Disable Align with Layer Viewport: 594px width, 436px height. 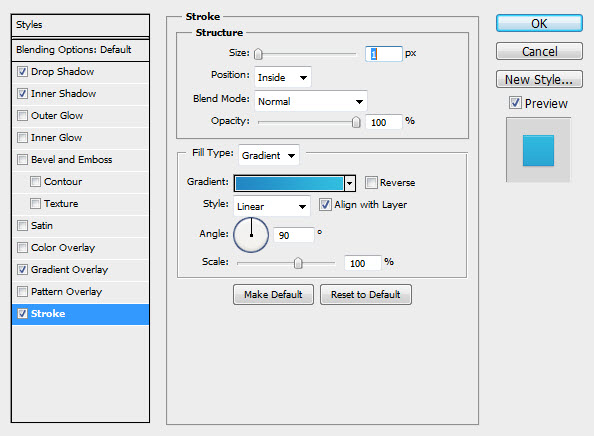[x=325, y=205]
